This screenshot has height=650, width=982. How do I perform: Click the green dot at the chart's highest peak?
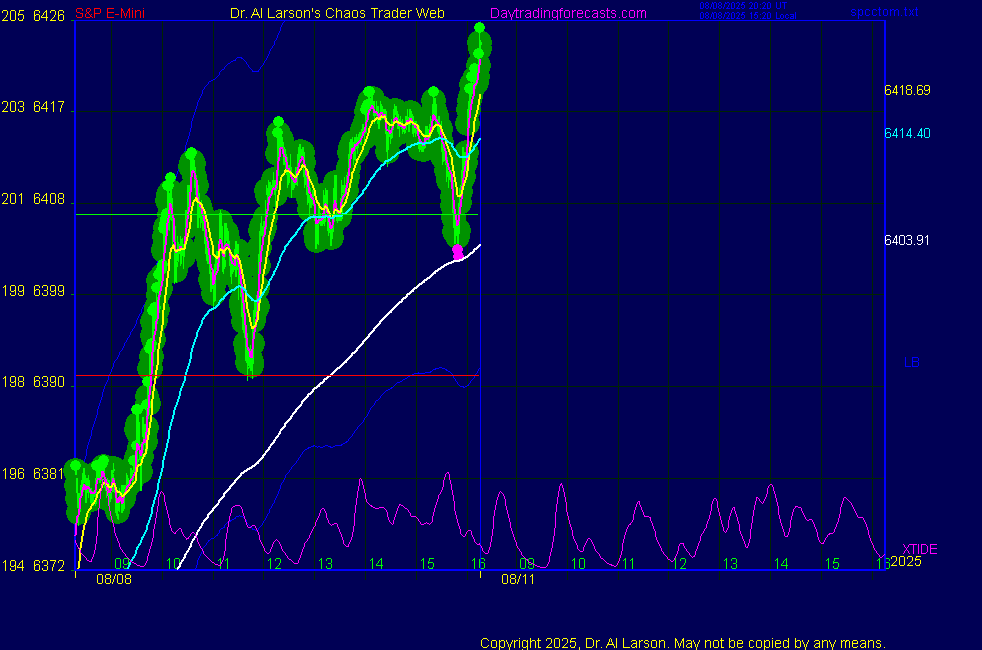pos(480,27)
